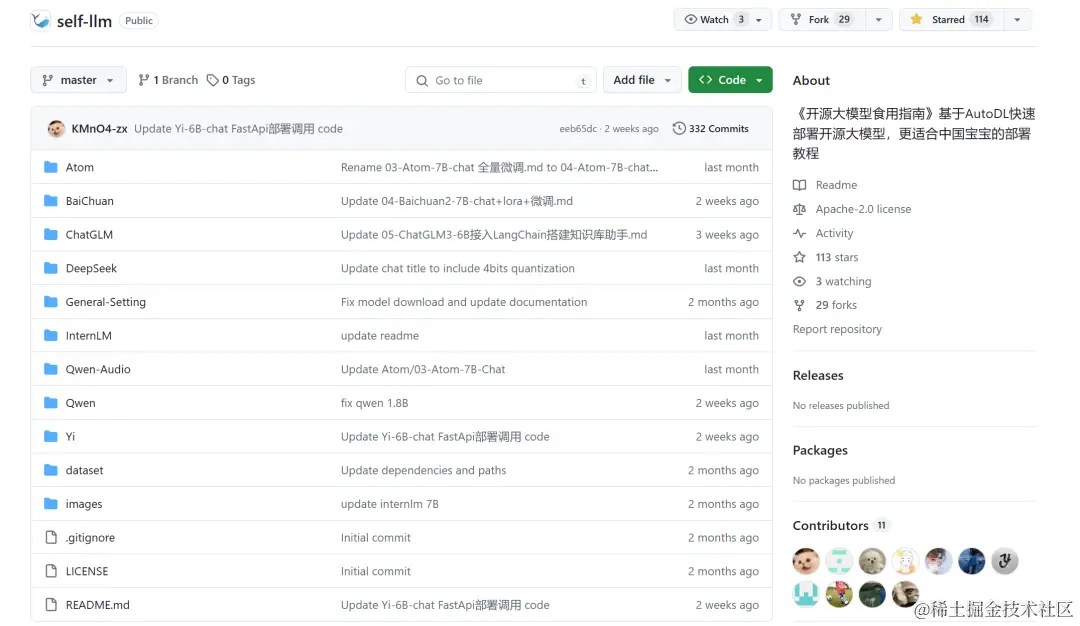Screen dimensions: 1080x626
Task: Click the KMnO4-zx avatar in commit header
Action: 56,129
